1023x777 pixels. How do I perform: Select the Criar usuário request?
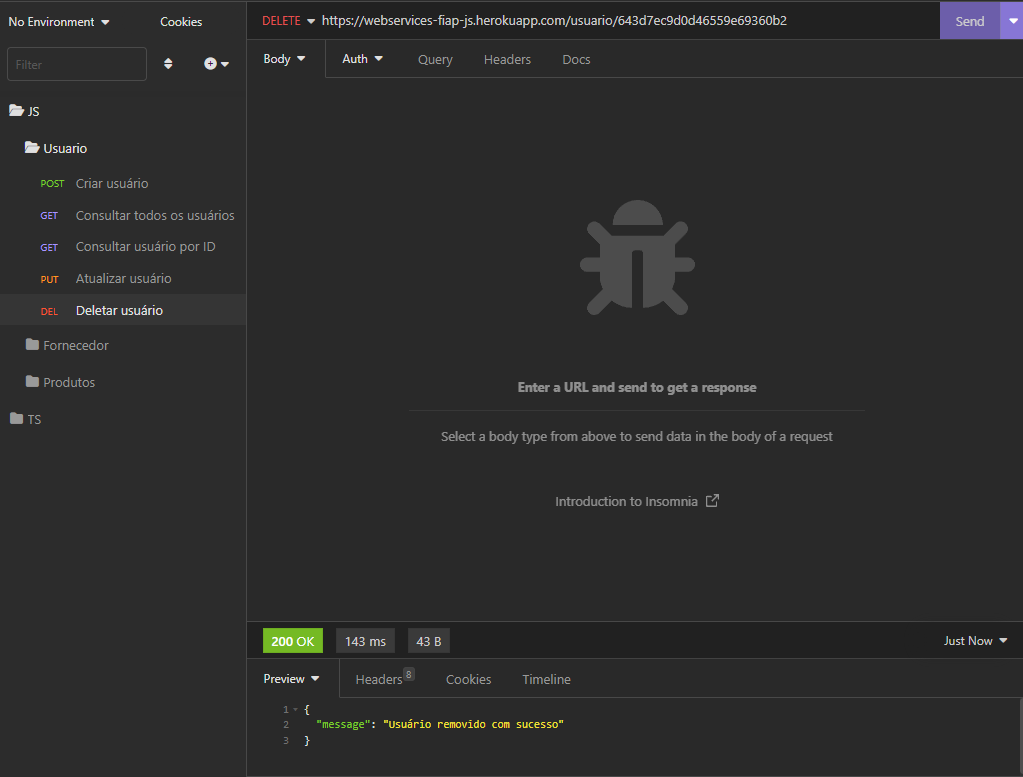tap(111, 183)
